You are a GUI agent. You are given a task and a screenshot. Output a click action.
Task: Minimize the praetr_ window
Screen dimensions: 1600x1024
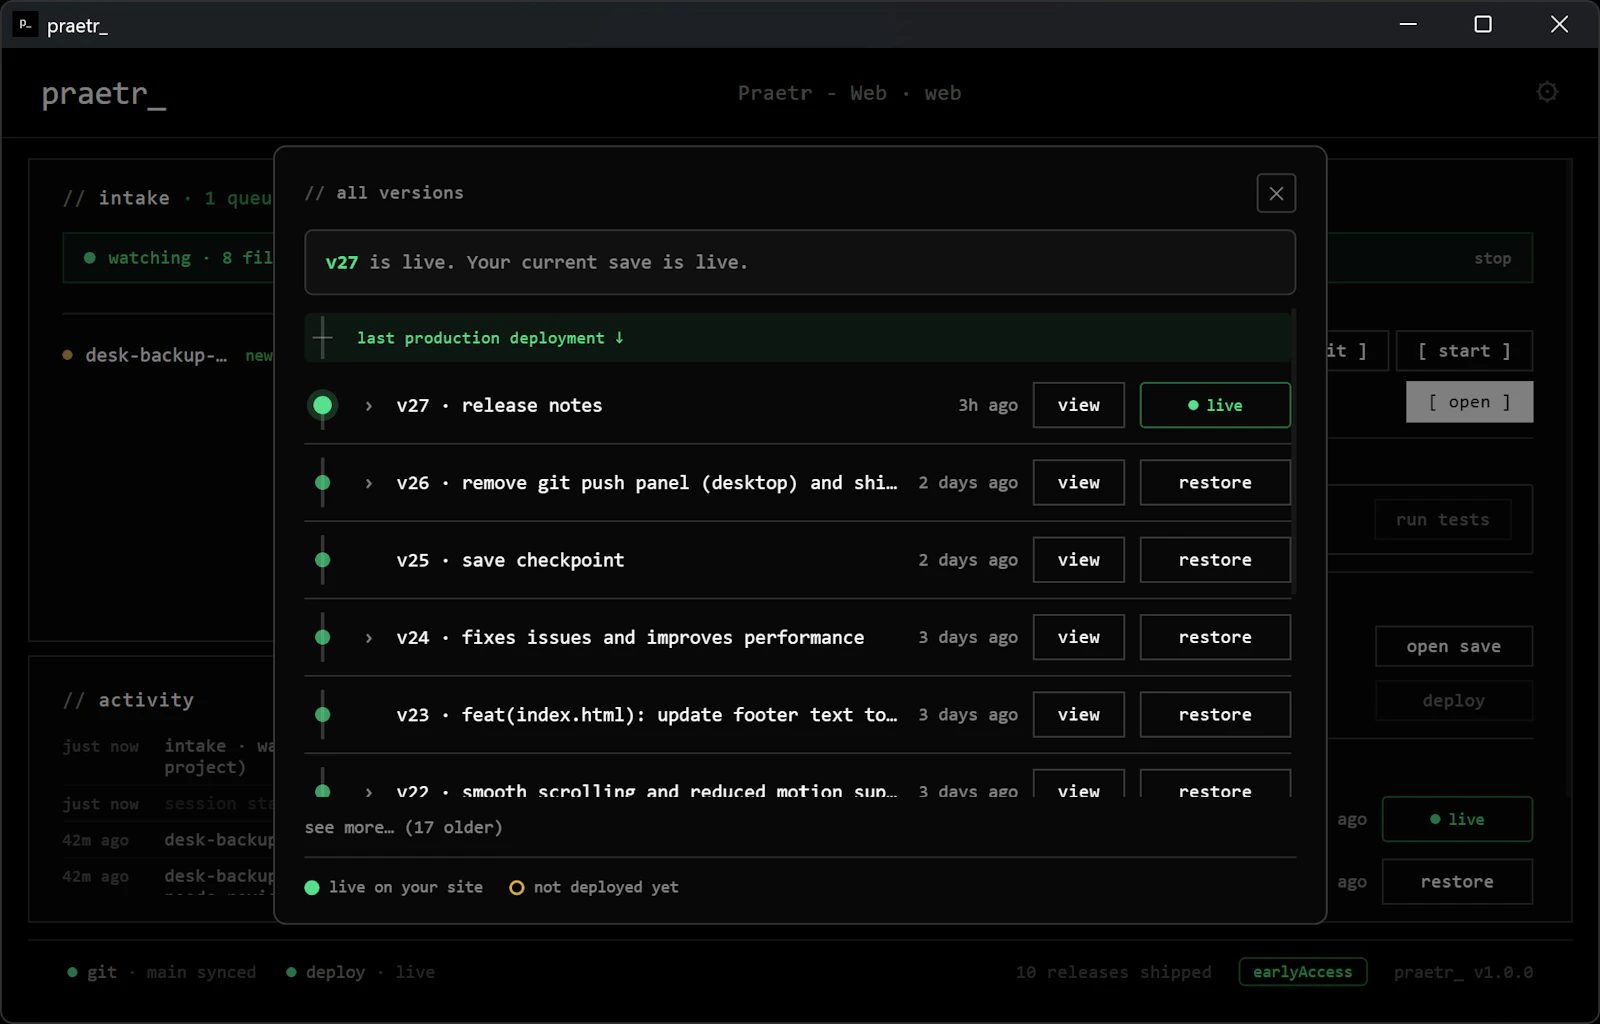pos(1408,24)
